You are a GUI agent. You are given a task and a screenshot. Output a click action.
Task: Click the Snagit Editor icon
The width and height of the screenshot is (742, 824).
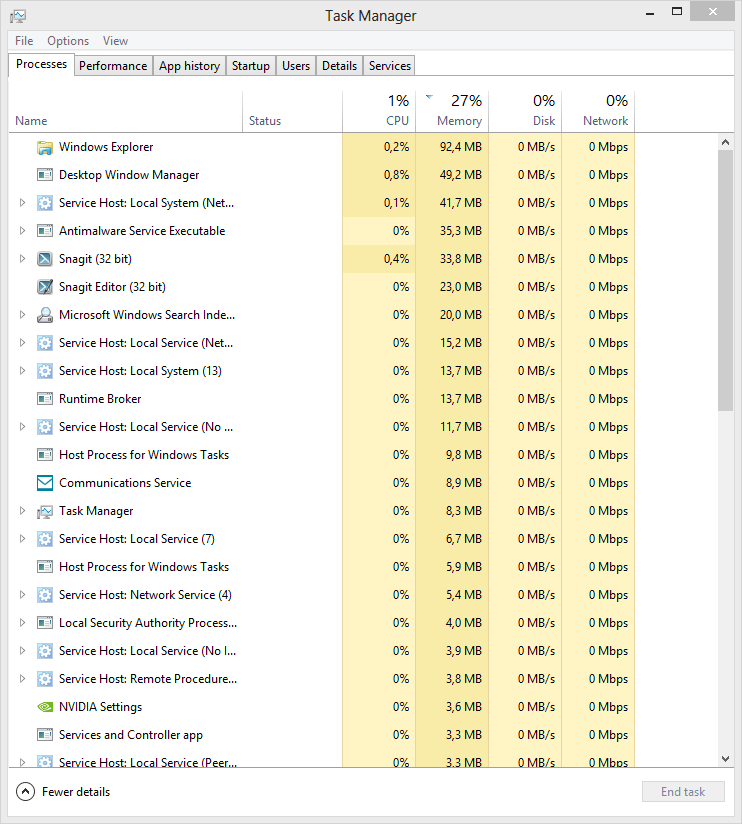coord(45,287)
